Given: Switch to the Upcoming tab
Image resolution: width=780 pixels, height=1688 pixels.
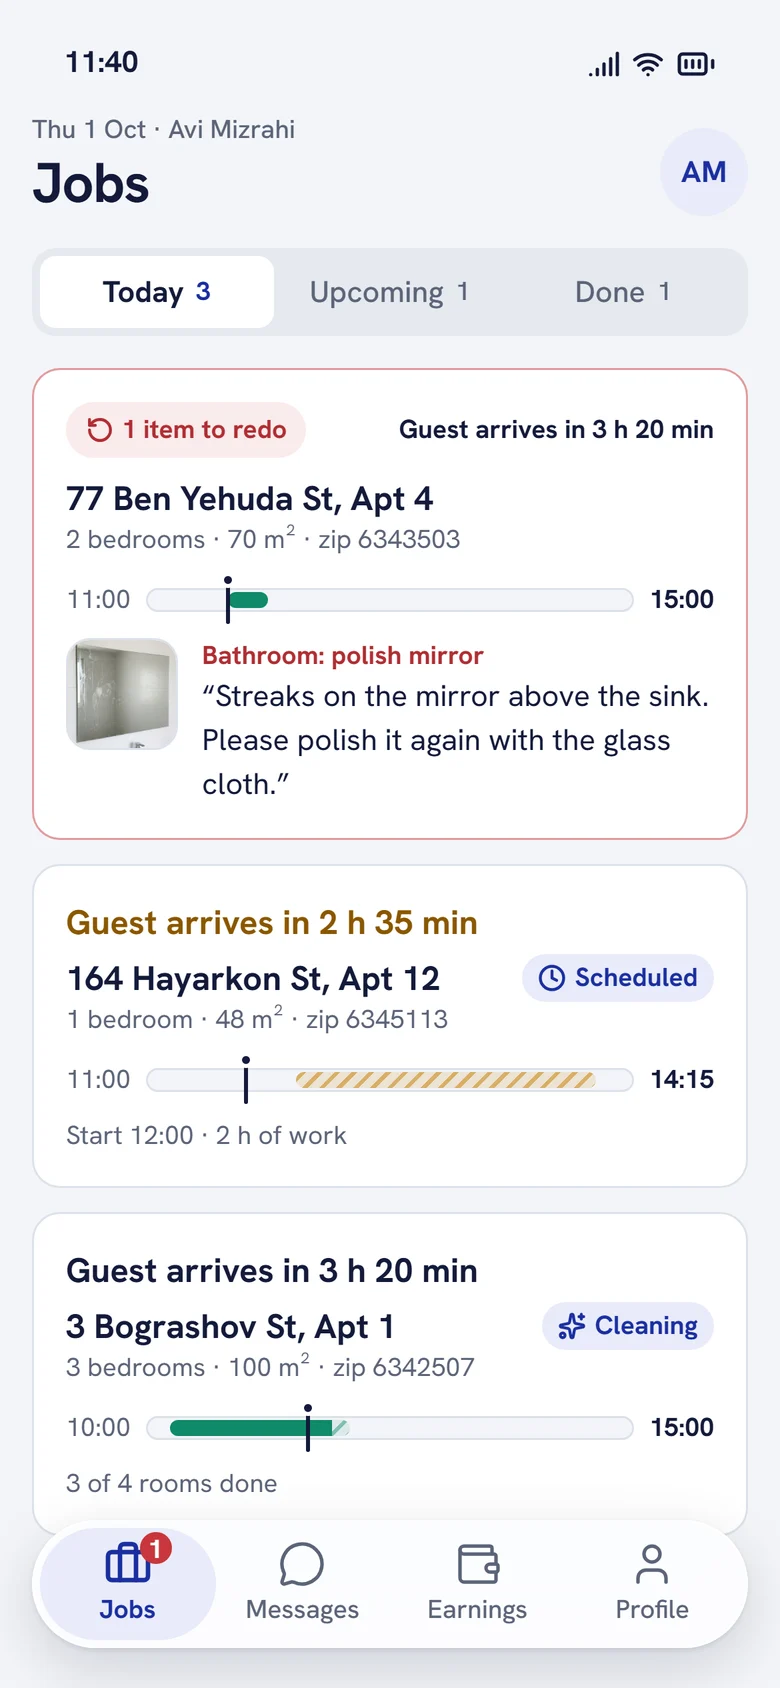Looking at the screenshot, I should click(390, 292).
